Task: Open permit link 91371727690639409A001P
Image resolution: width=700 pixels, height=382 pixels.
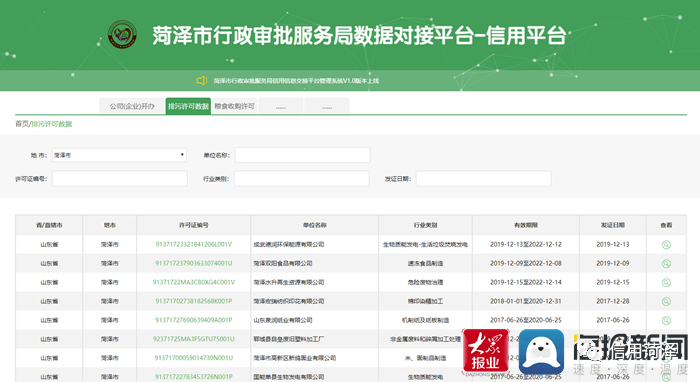Action: (x=194, y=320)
